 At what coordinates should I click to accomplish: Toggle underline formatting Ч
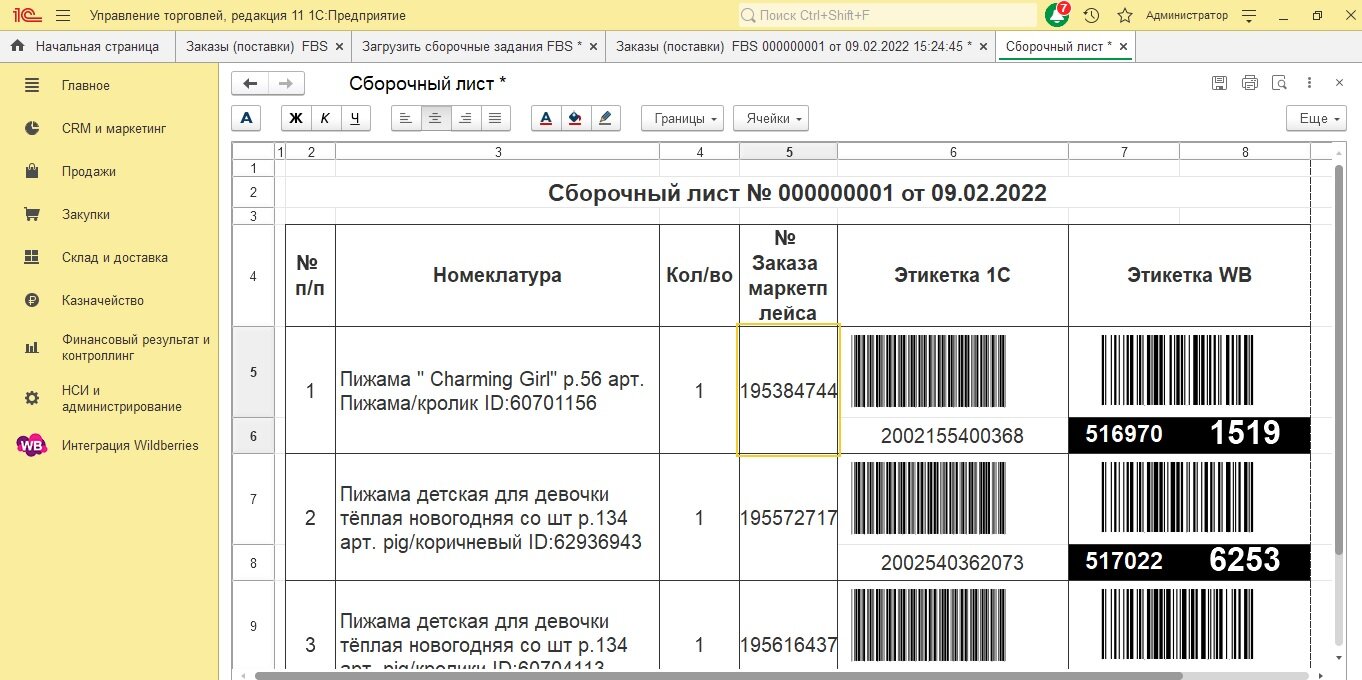tap(355, 118)
